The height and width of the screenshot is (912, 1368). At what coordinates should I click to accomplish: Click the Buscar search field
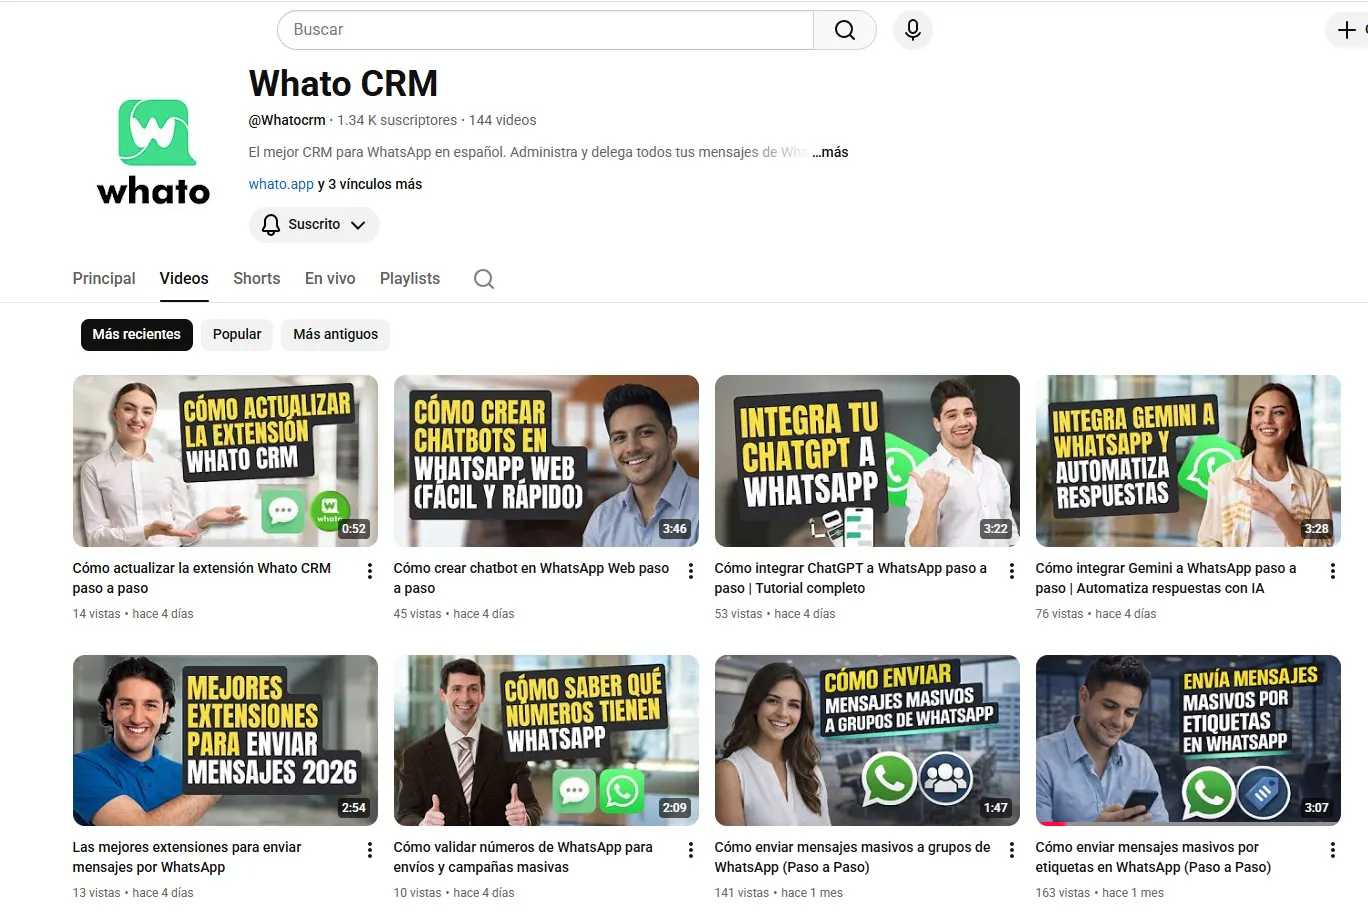pos(545,30)
